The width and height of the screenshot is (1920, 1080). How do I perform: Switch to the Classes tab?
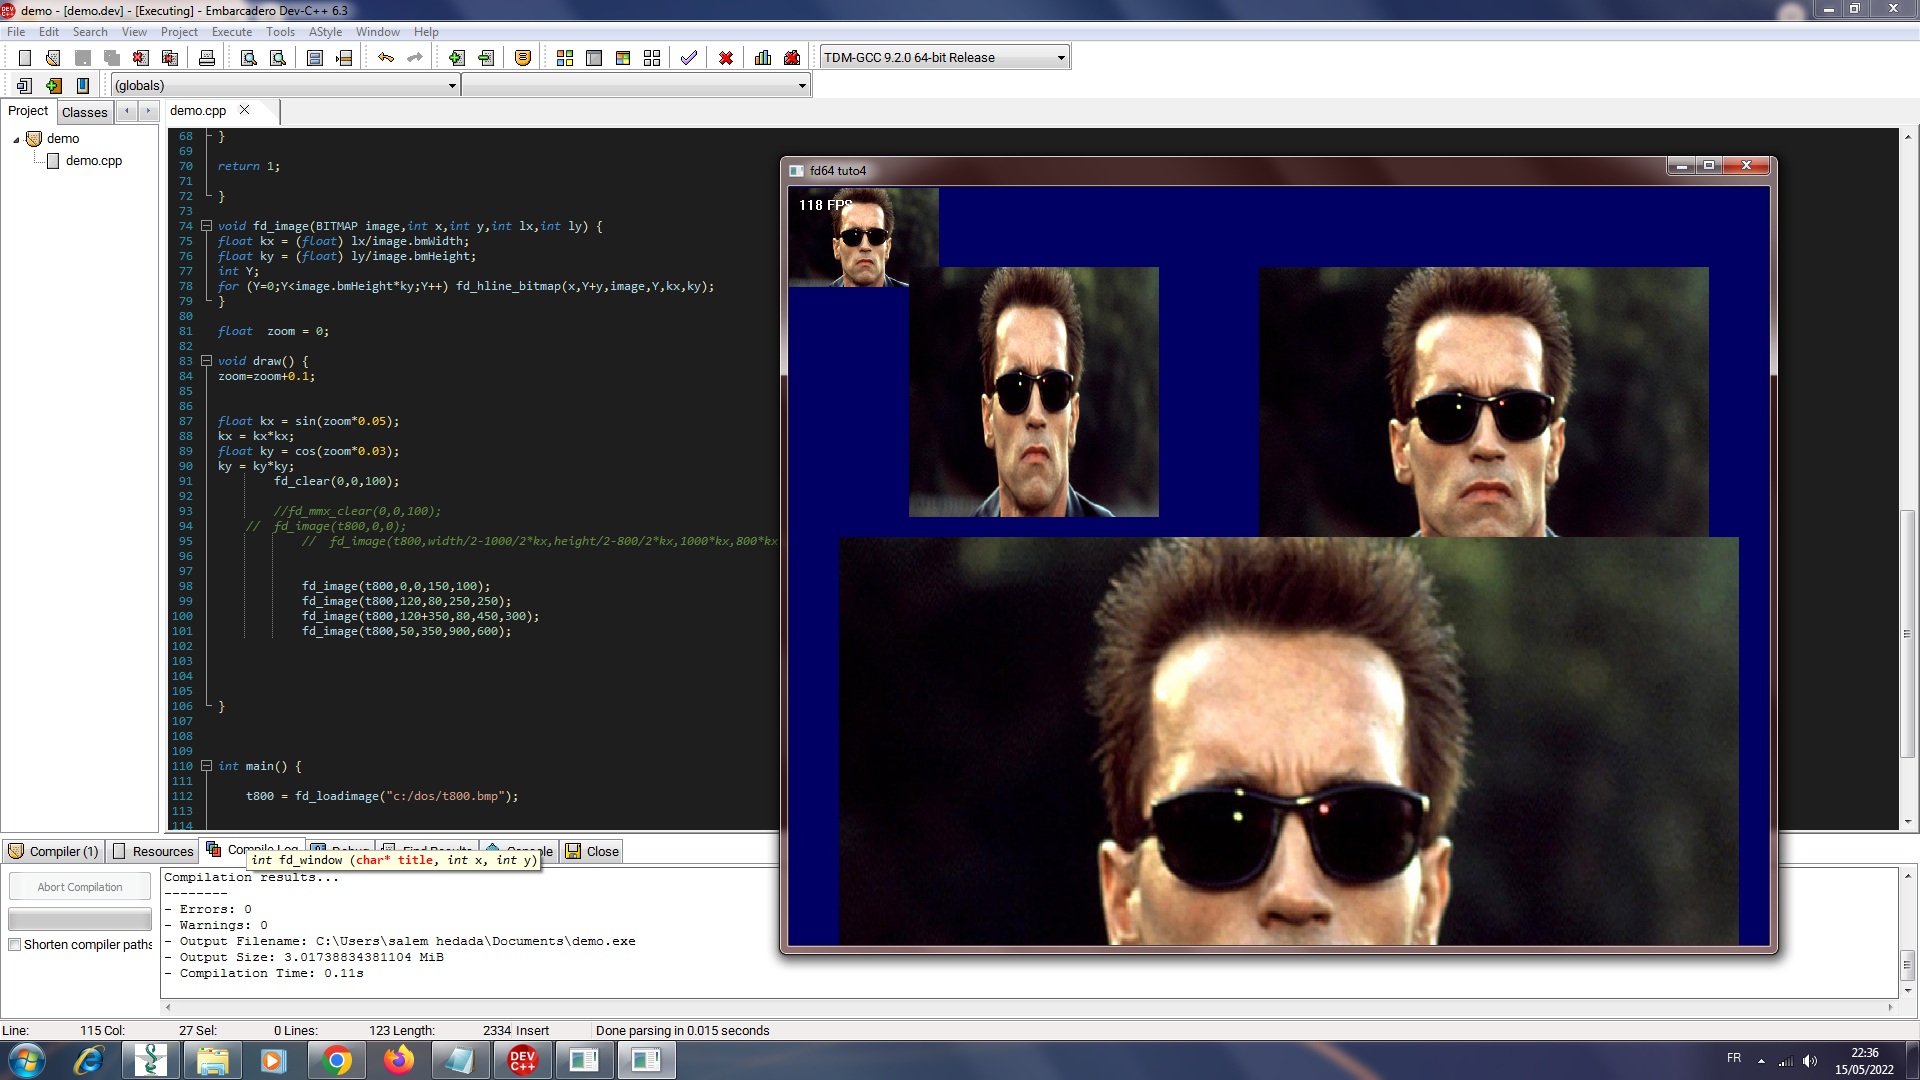tap(84, 112)
